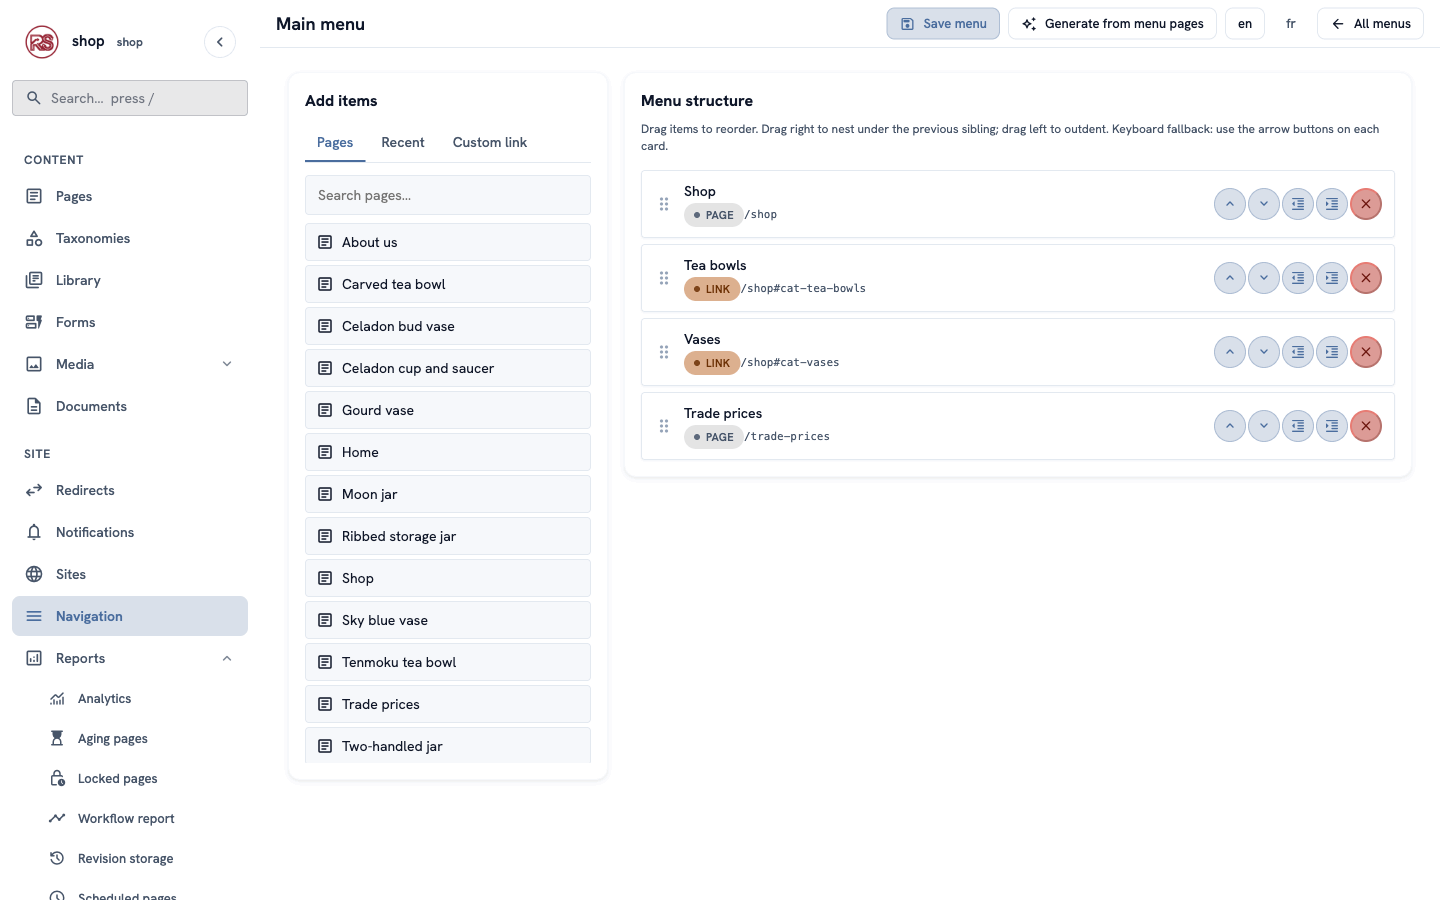The height and width of the screenshot is (900, 1440).
Task: Generate from menu pages
Action: [1112, 23]
